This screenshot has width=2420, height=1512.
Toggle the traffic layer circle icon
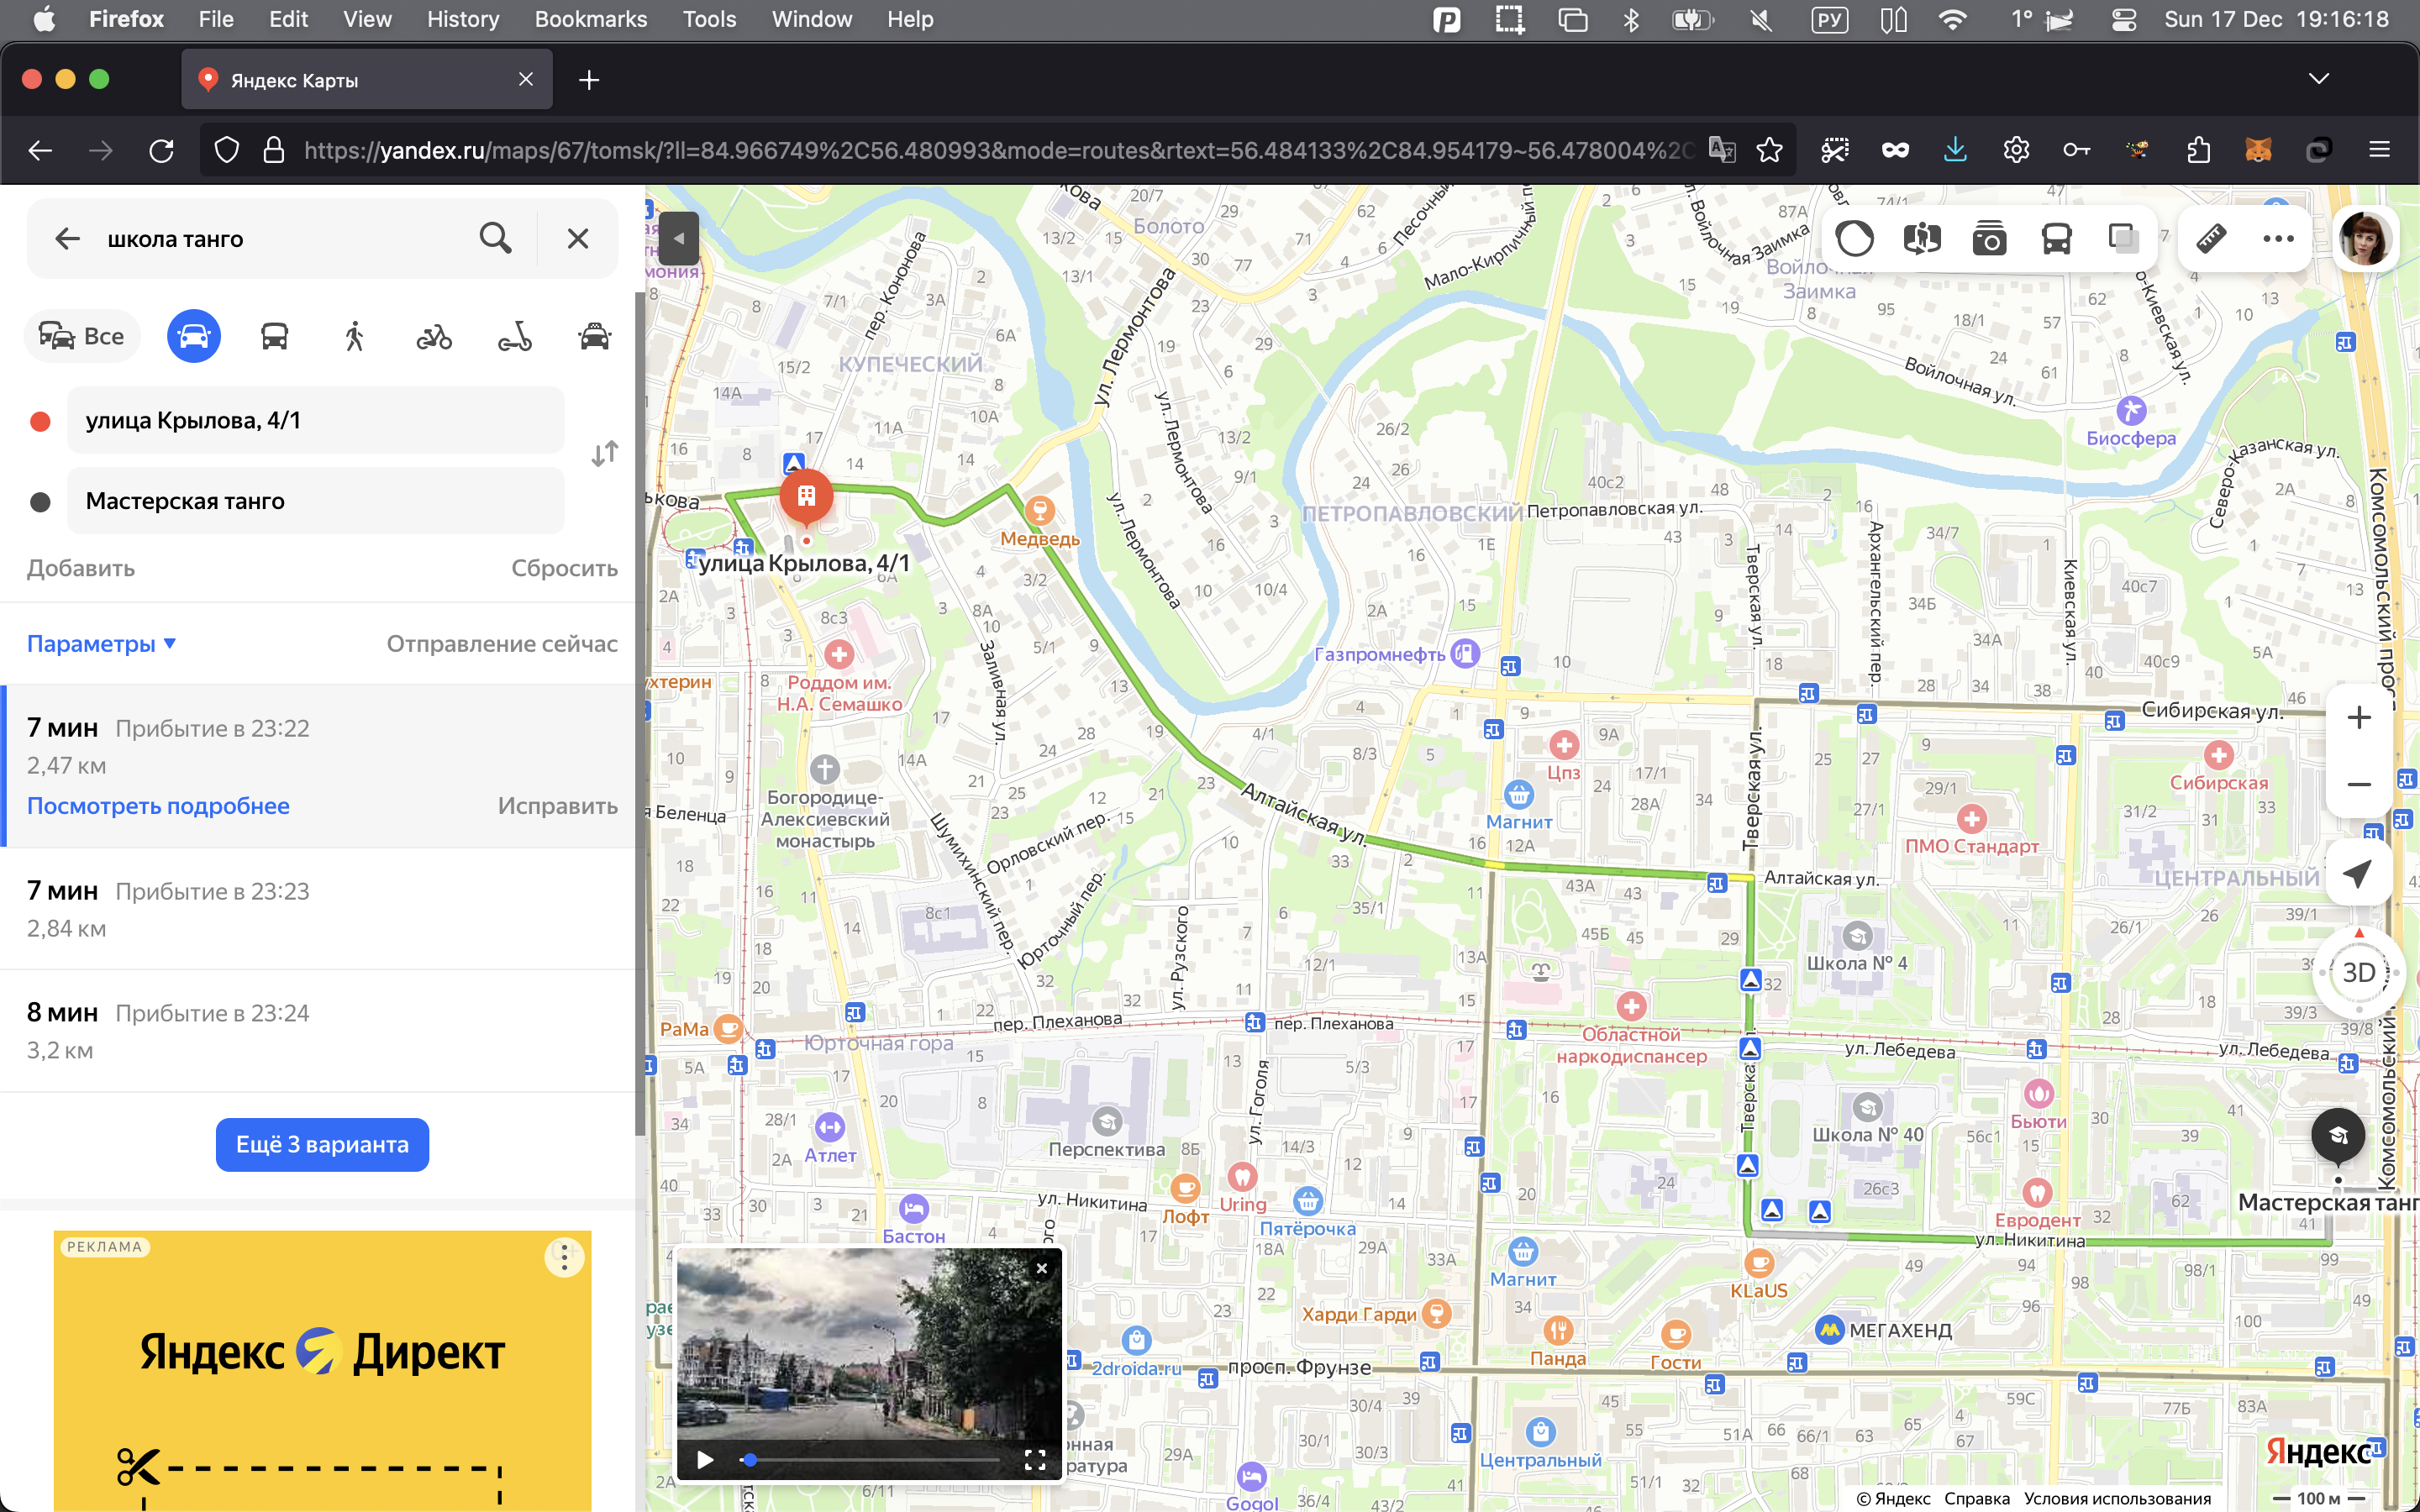point(1855,238)
